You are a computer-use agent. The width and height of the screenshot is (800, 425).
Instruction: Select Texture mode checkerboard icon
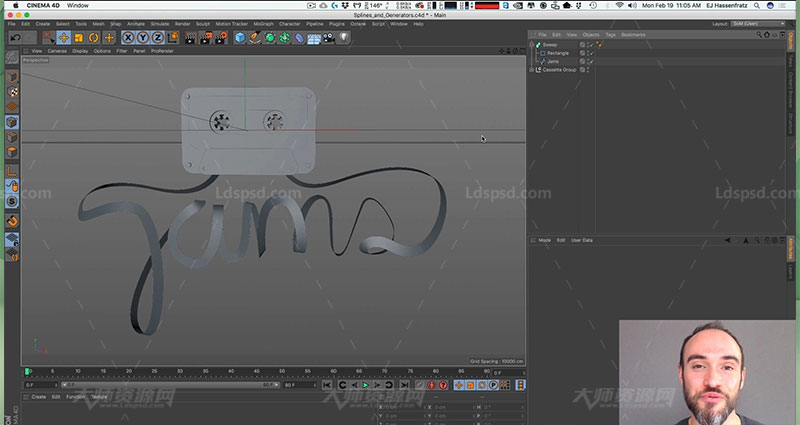(12, 92)
